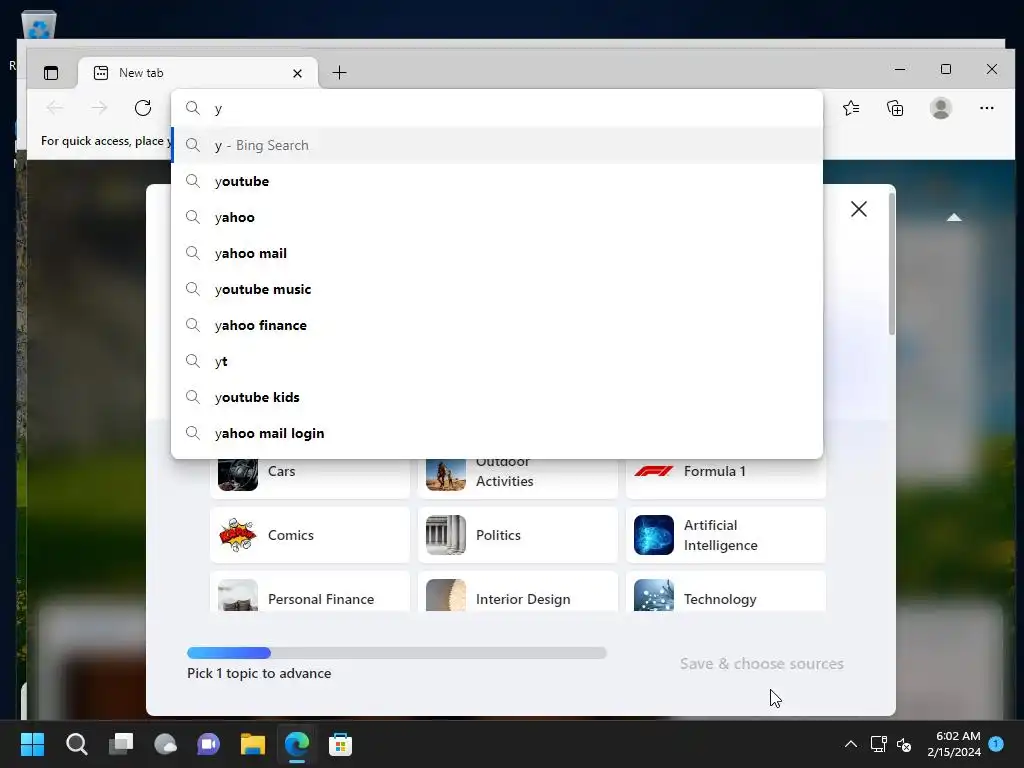Click the Formula 1 logo image
The width and height of the screenshot is (1024, 768).
(x=653, y=471)
